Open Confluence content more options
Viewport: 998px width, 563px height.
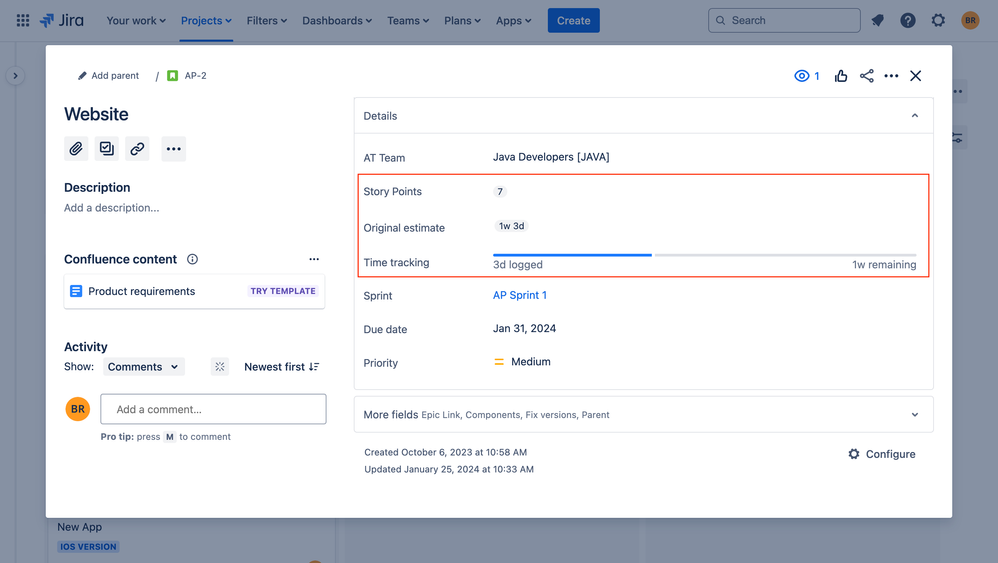(x=314, y=259)
